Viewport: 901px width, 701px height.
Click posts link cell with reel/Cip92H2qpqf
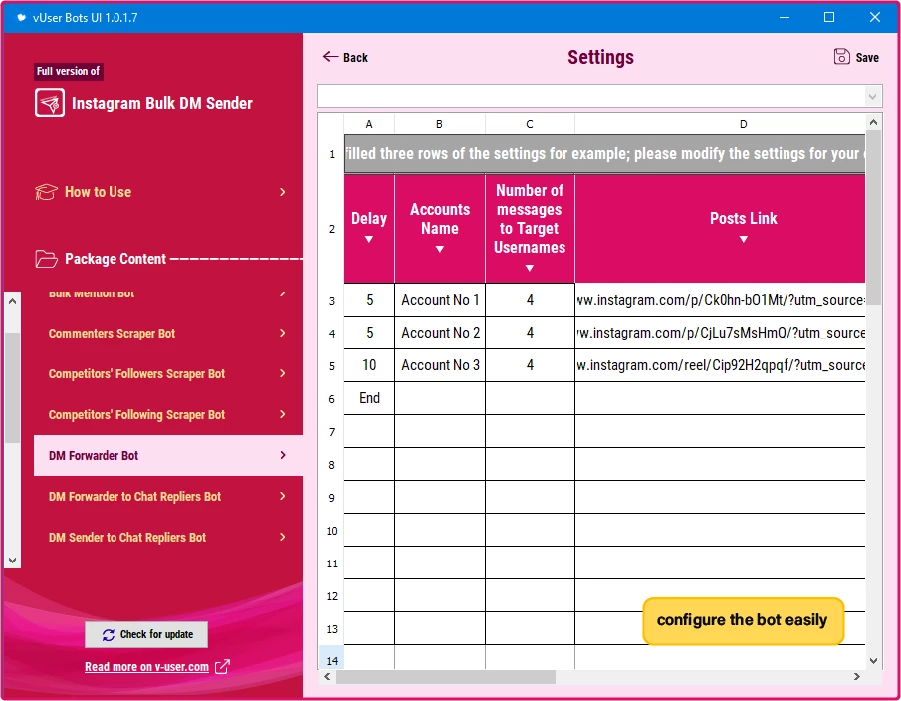[720, 365]
